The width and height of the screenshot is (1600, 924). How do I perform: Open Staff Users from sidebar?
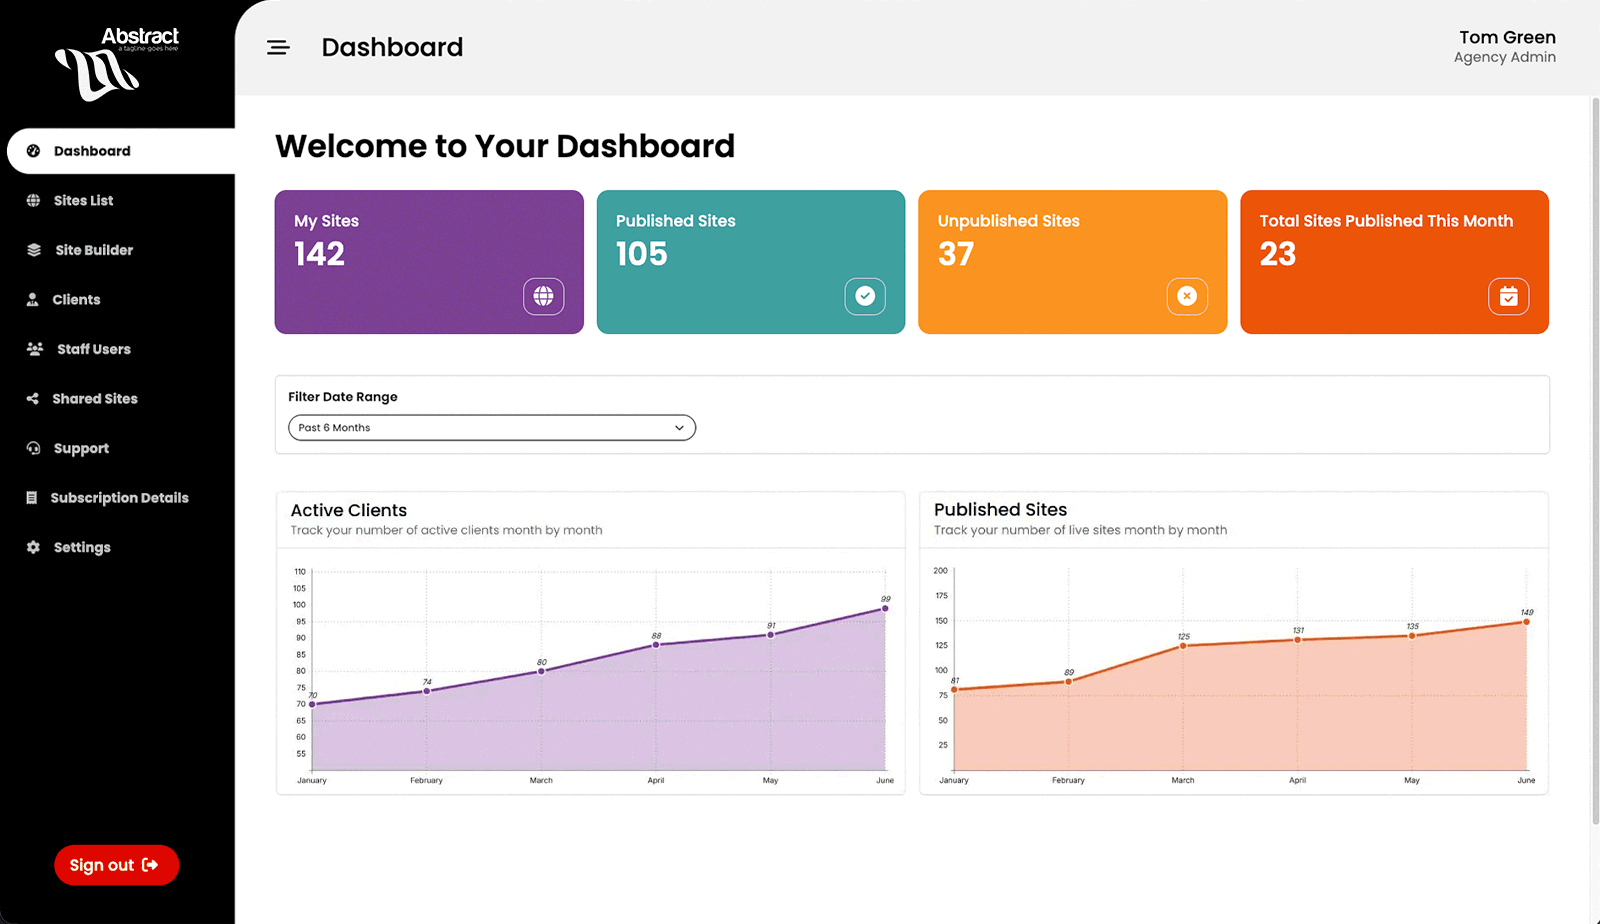[x=94, y=349]
